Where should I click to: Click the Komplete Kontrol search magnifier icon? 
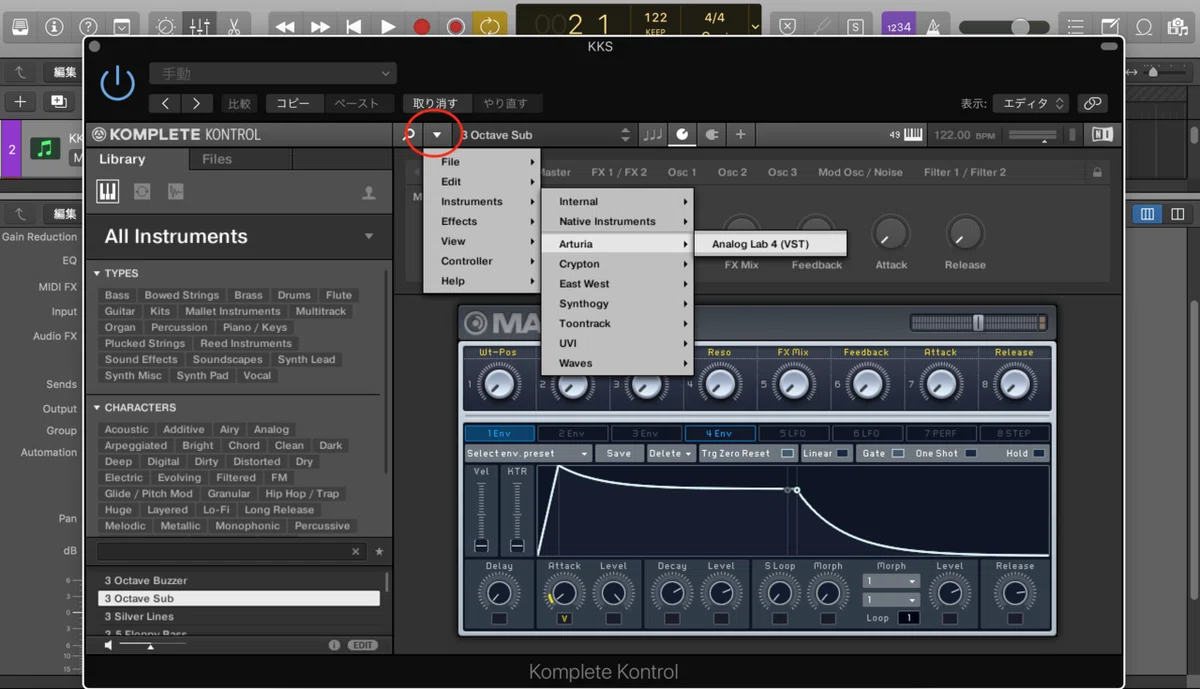pyautogui.click(x=408, y=135)
